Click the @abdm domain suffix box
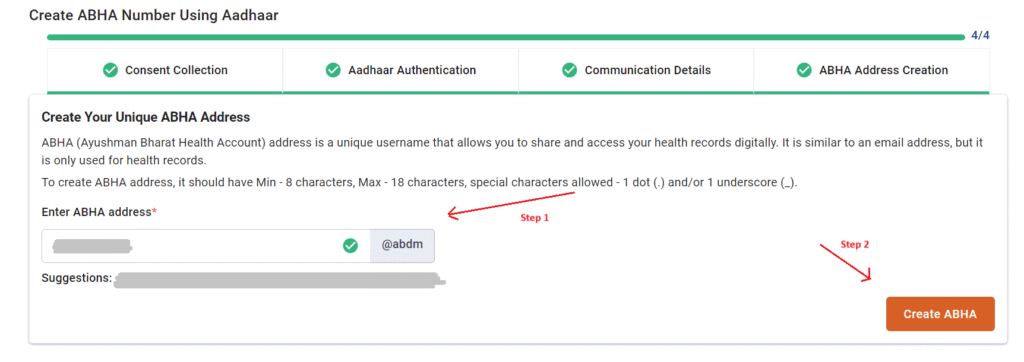This screenshot has height=362, width=1024. [x=402, y=246]
